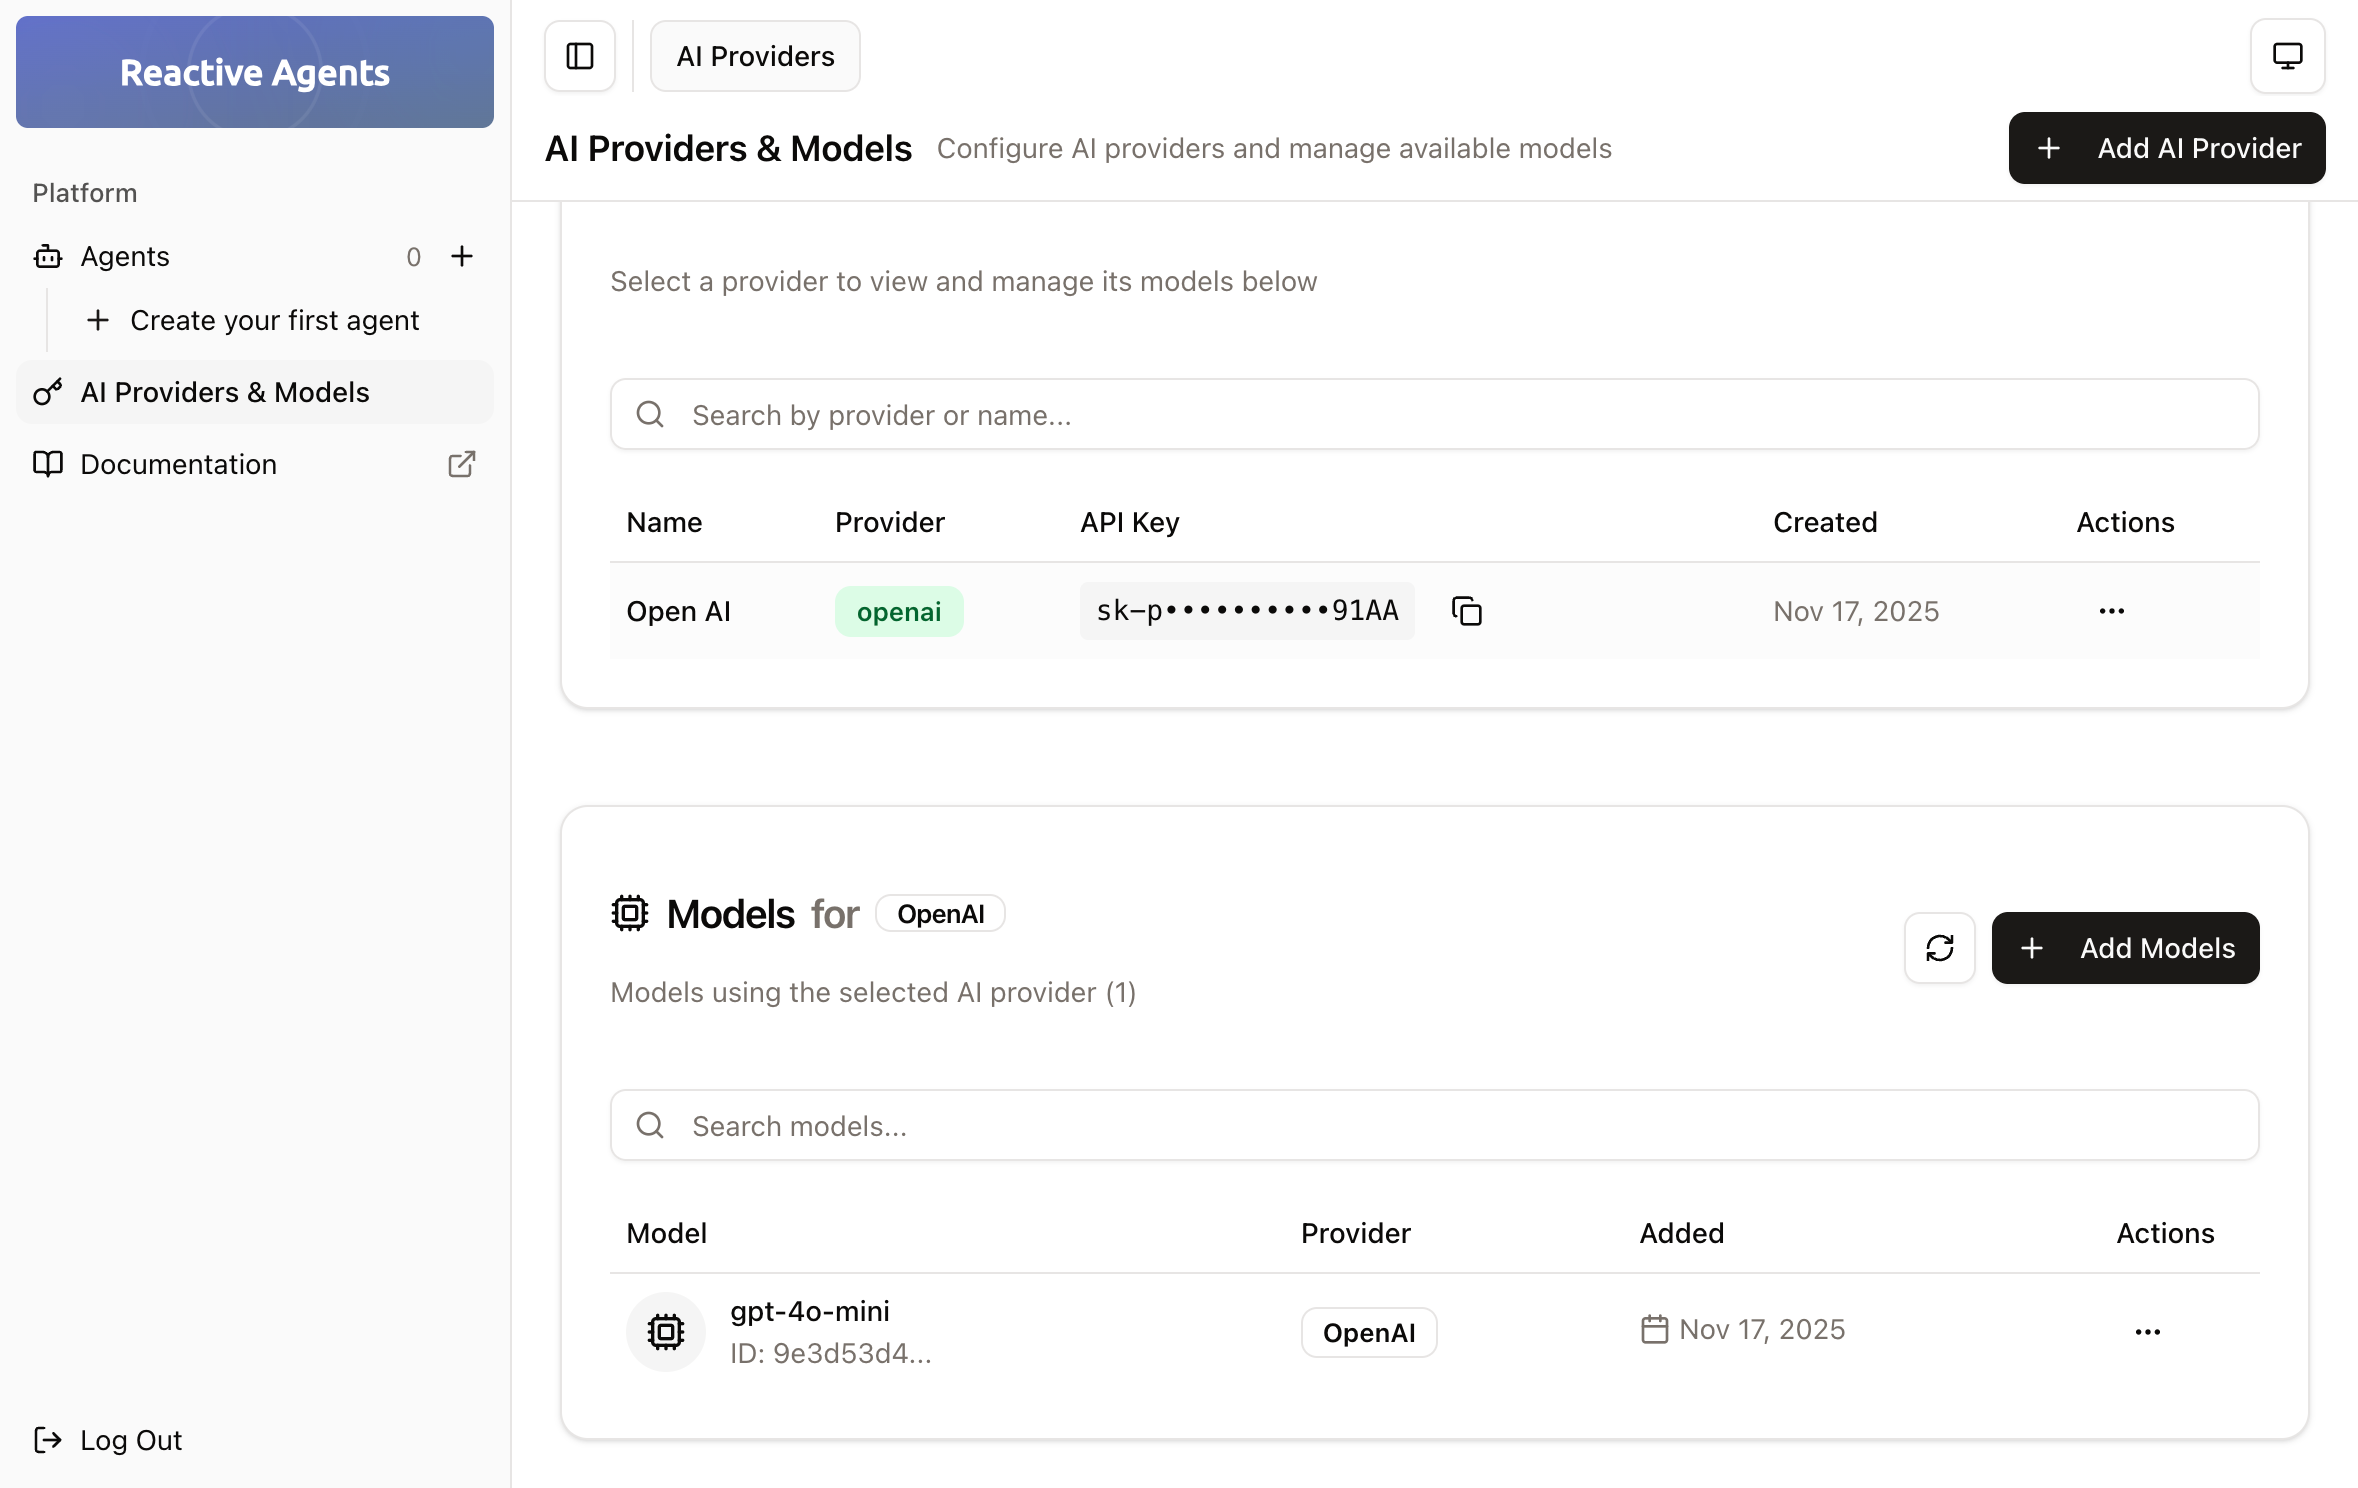Viewport: 2358px width, 1488px height.
Task: Click the OpenAI provider badge in Models header
Action: coord(939,912)
